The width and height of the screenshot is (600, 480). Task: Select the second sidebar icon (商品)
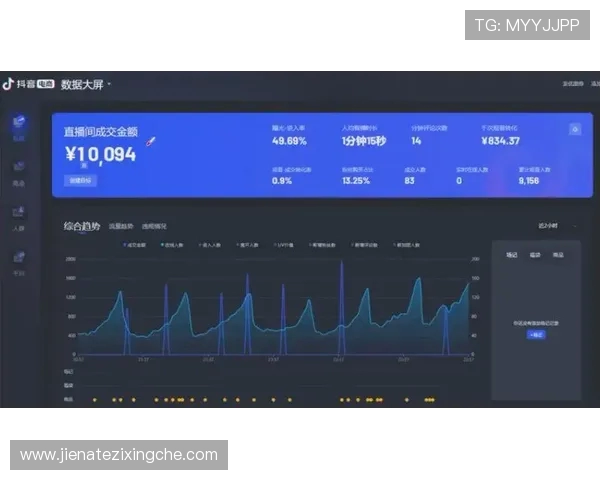[19, 170]
